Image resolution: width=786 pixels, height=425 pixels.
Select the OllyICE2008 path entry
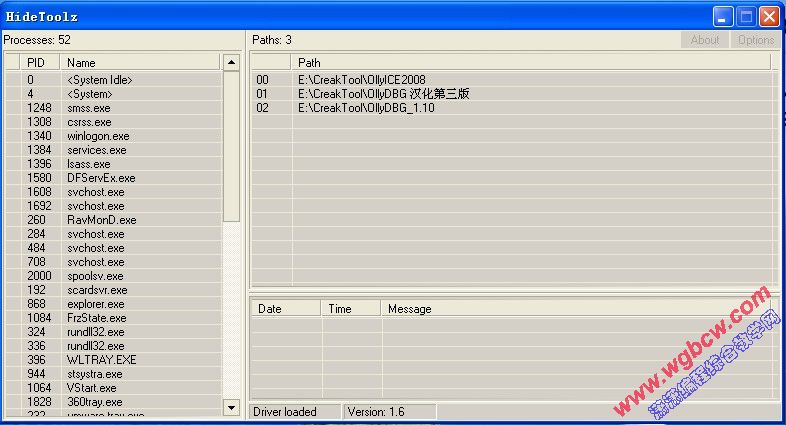347,80
